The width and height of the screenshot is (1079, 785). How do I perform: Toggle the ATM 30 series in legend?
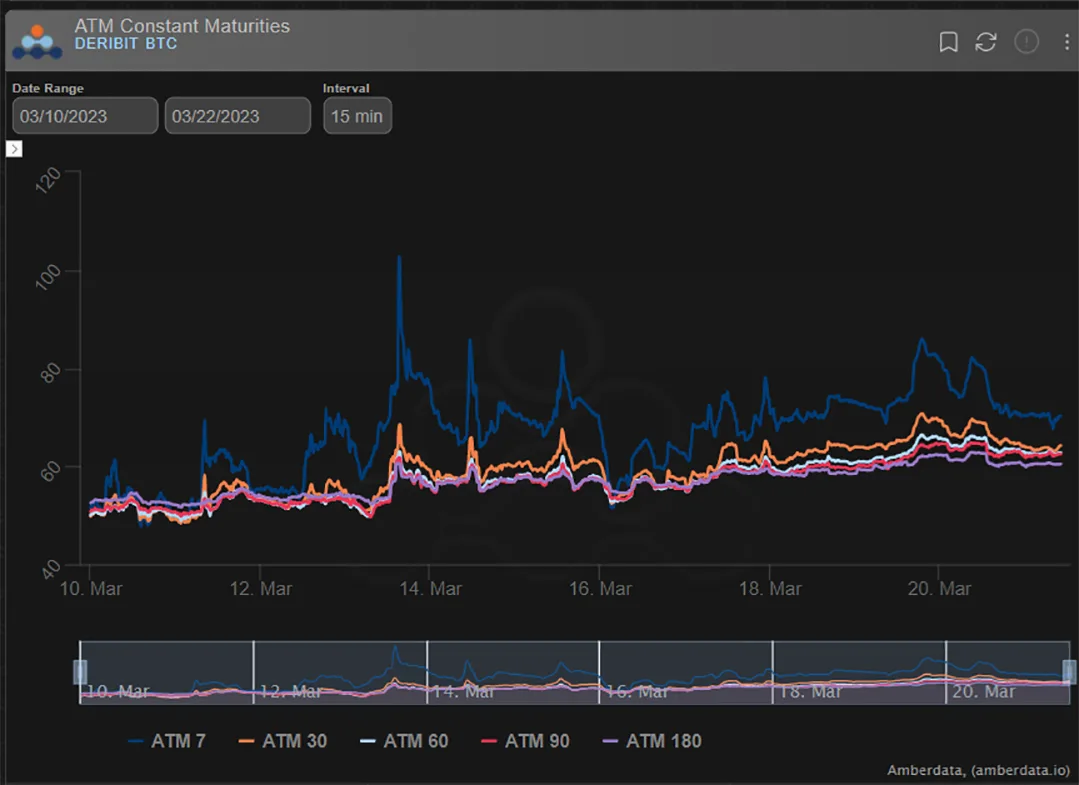click(x=283, y=741)
